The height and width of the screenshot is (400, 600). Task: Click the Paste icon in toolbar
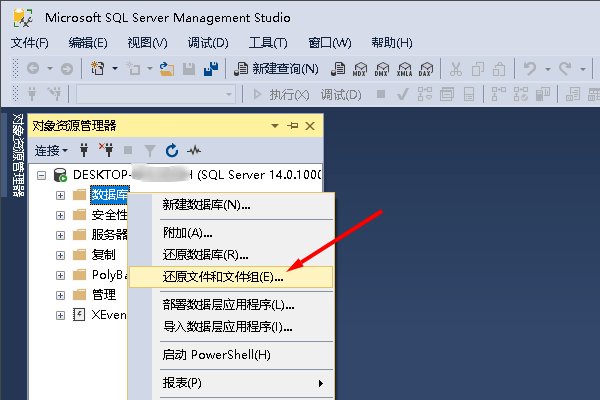499,69
